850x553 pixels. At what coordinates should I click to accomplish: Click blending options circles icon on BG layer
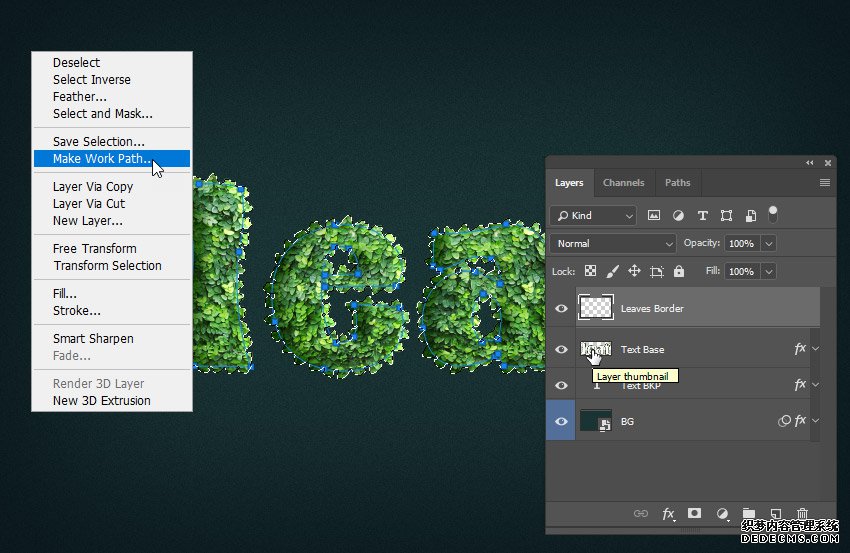(784, 421)
